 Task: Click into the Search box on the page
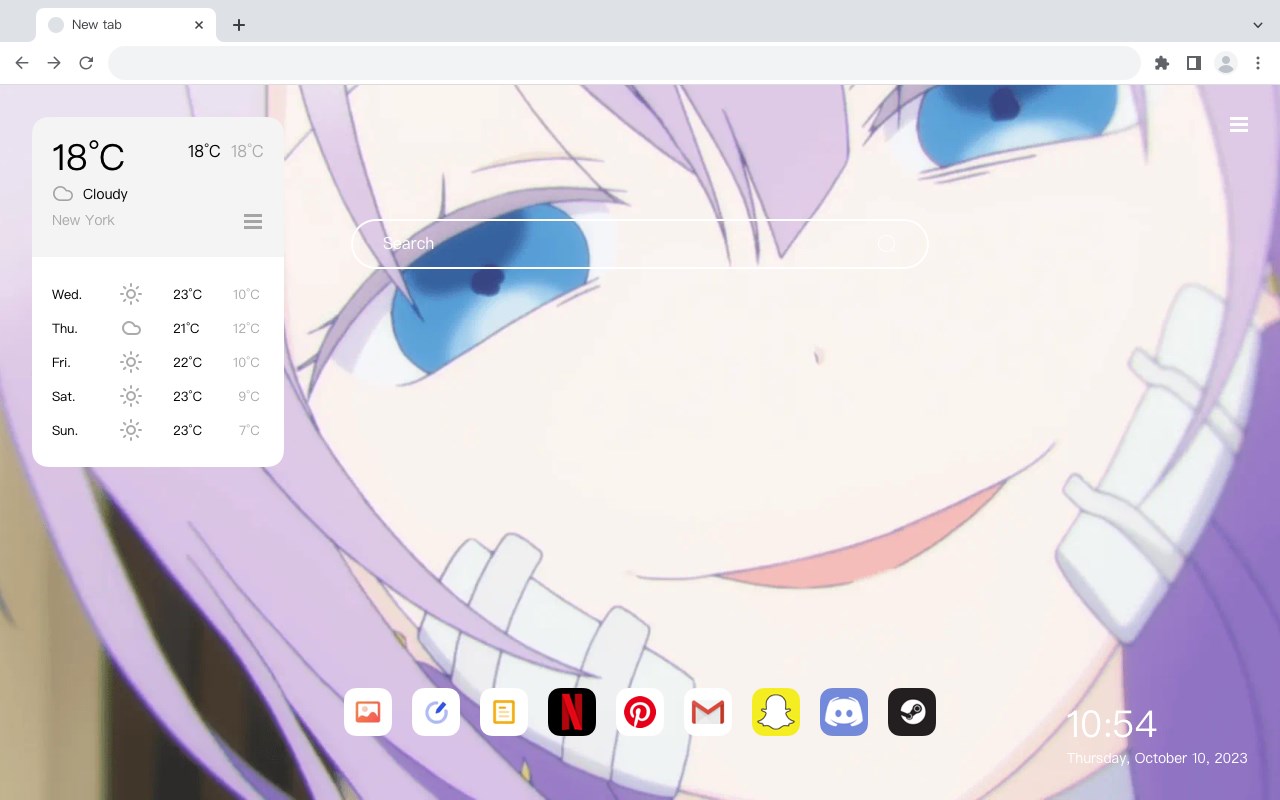tap(640, 244)
